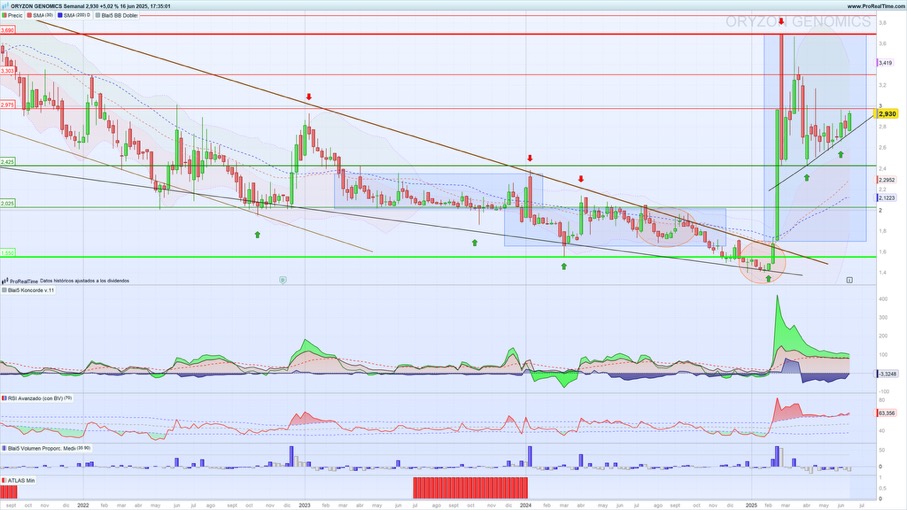Select the thick red horizontal resistance line

pos(437,34)
